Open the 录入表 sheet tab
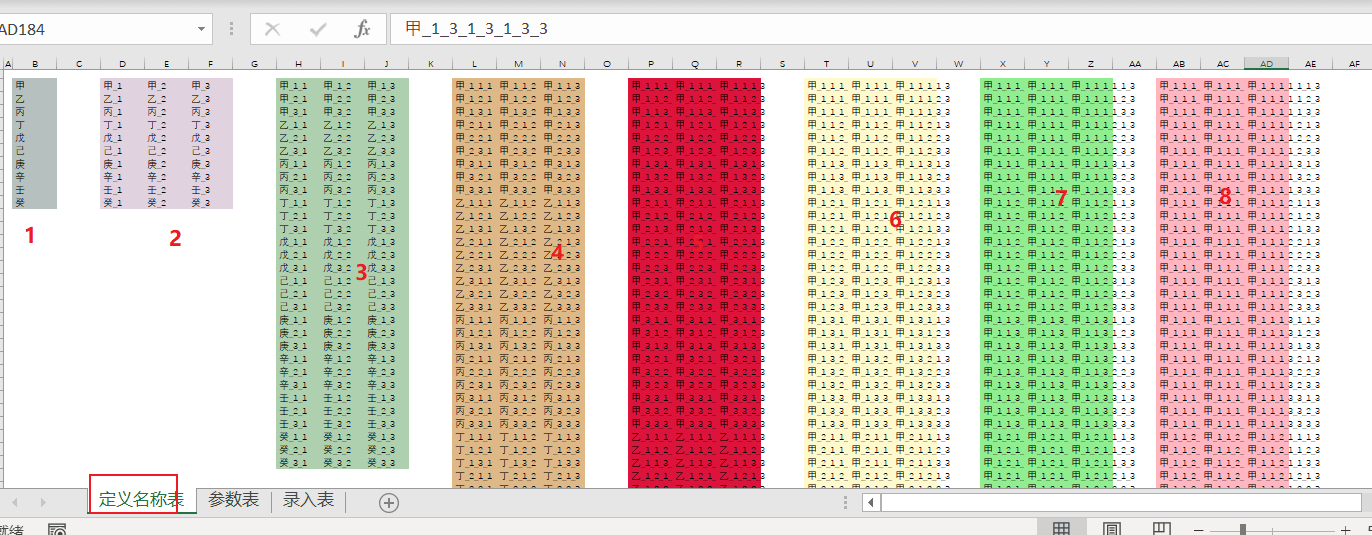The height and width of the screenshot is (535, 1372). pos(309,500)
